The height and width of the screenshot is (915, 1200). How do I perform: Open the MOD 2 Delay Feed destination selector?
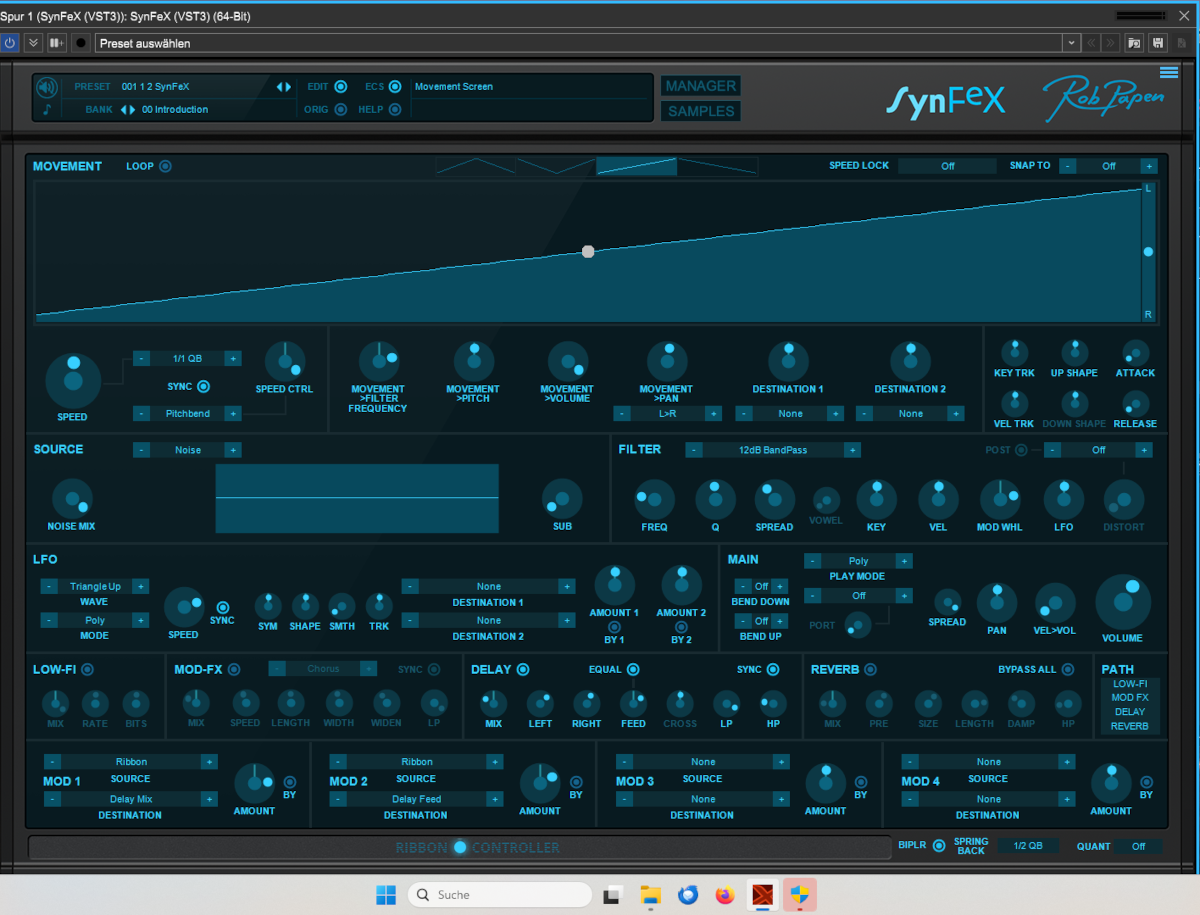417,799
